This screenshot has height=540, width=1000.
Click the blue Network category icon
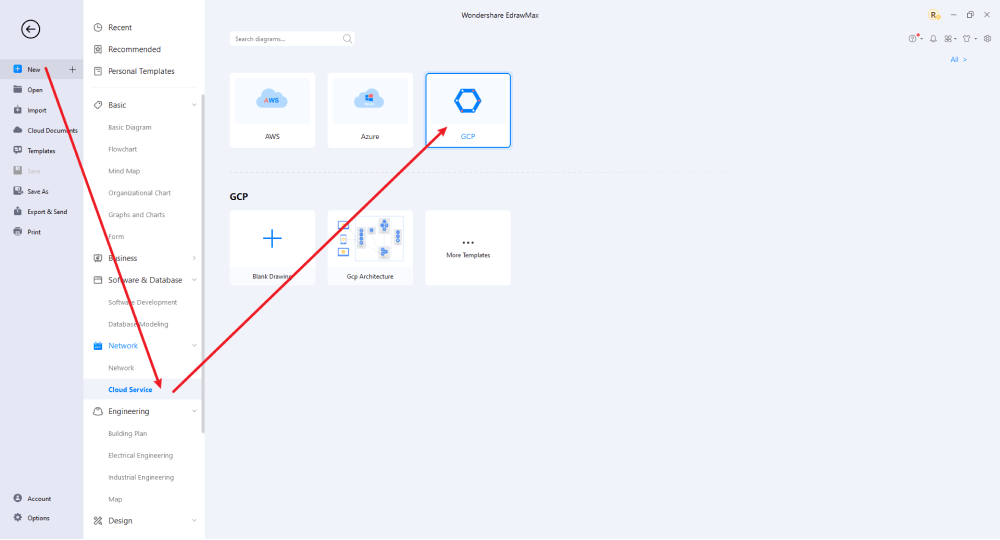click(98, 346)
